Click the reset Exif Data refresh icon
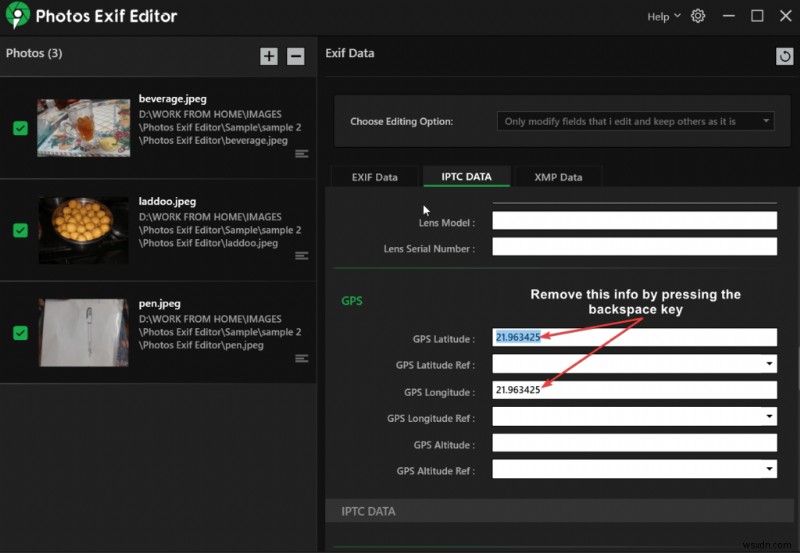Screen dimensions: 800x553 [x=784, y=56]
